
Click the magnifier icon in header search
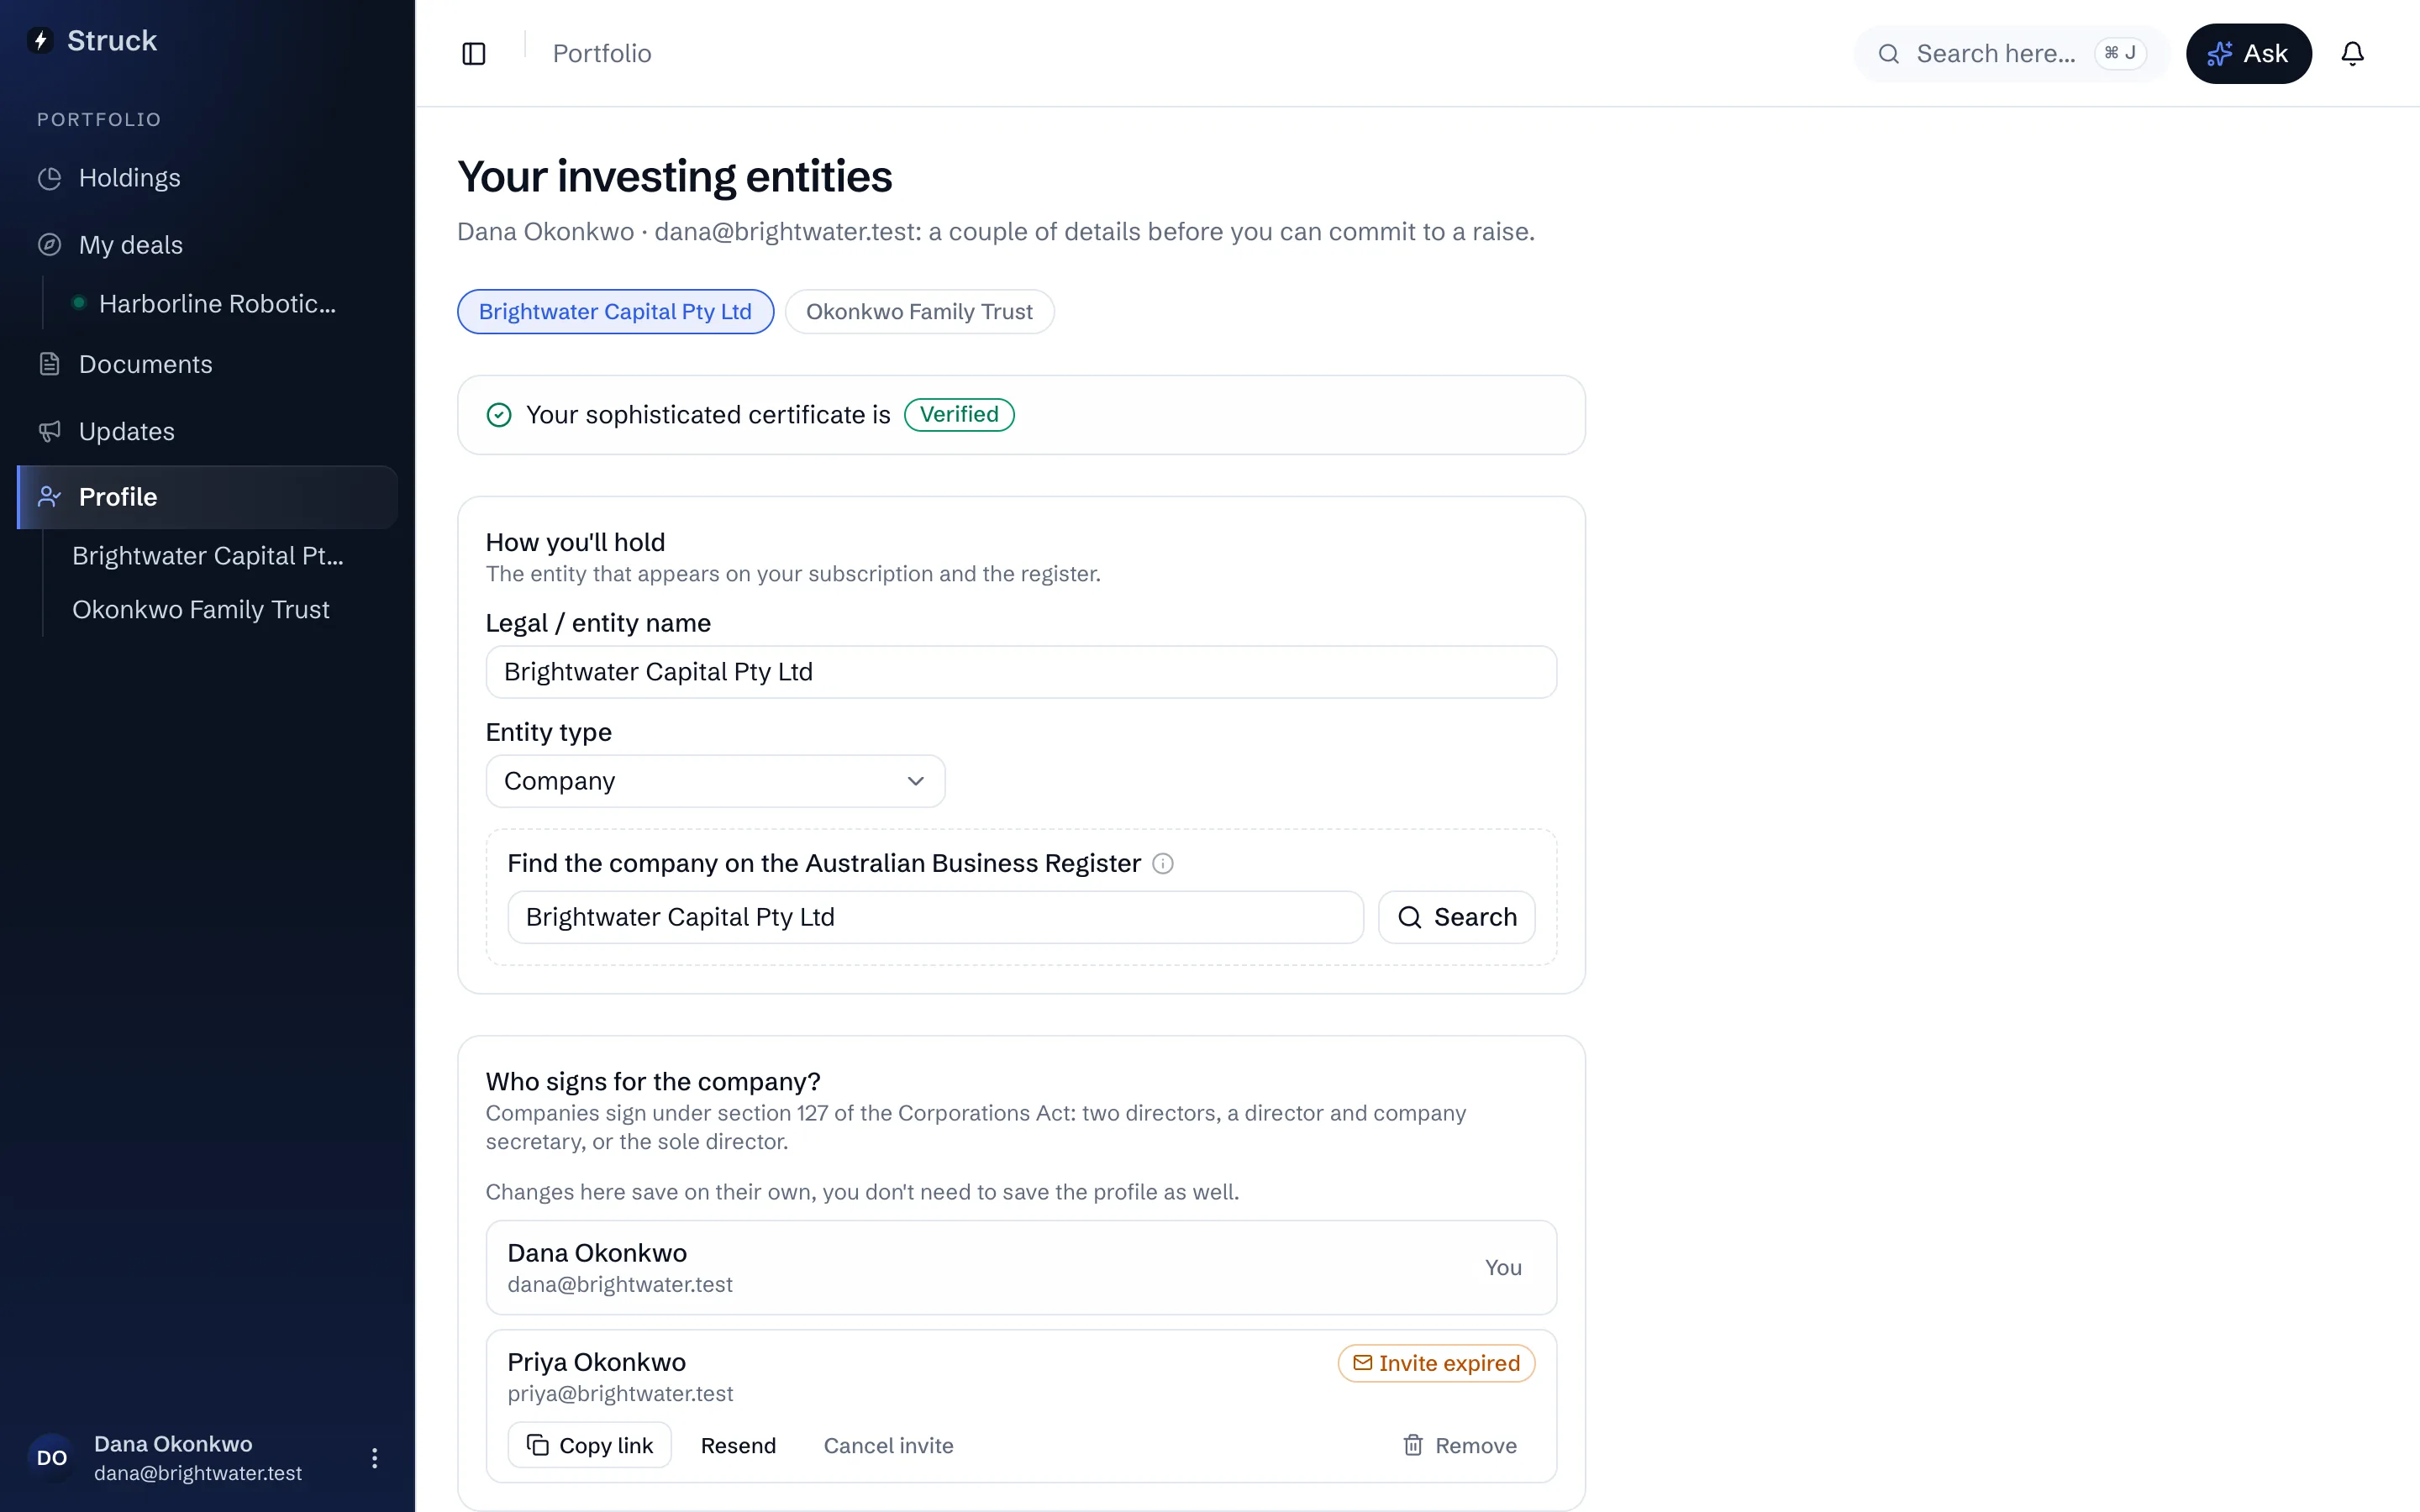(1888, 54)
